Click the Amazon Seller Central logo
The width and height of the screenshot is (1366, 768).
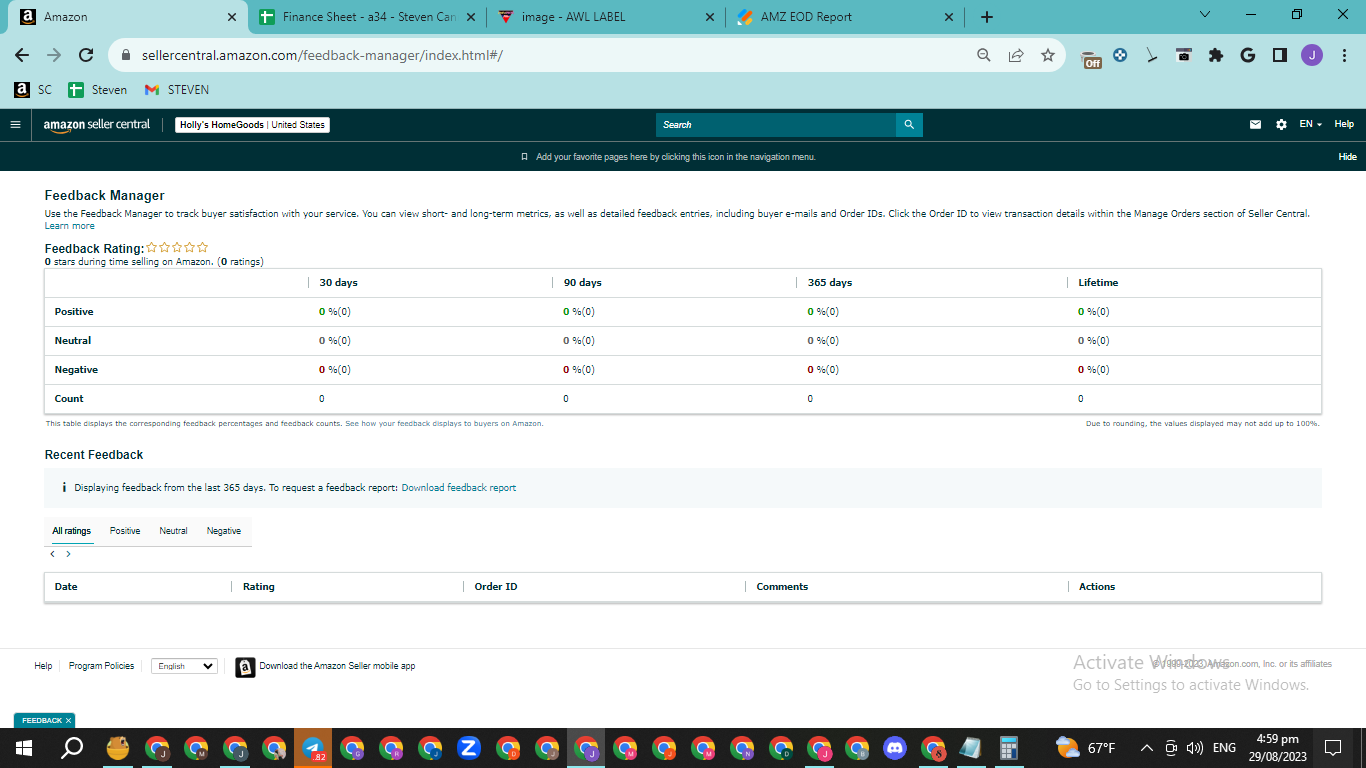coord(97,125)
